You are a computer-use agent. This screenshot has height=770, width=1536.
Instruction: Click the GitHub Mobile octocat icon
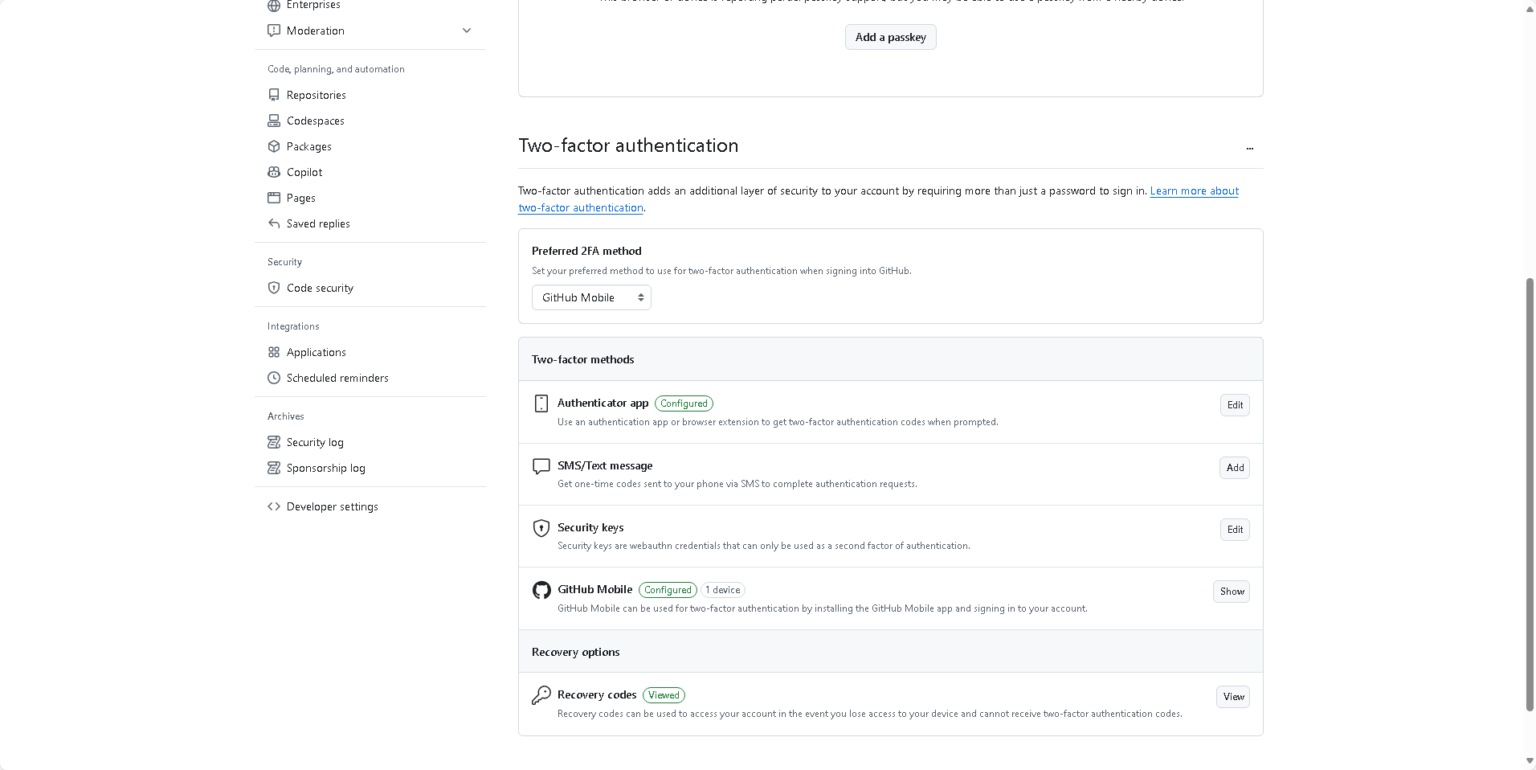(542, 590)
